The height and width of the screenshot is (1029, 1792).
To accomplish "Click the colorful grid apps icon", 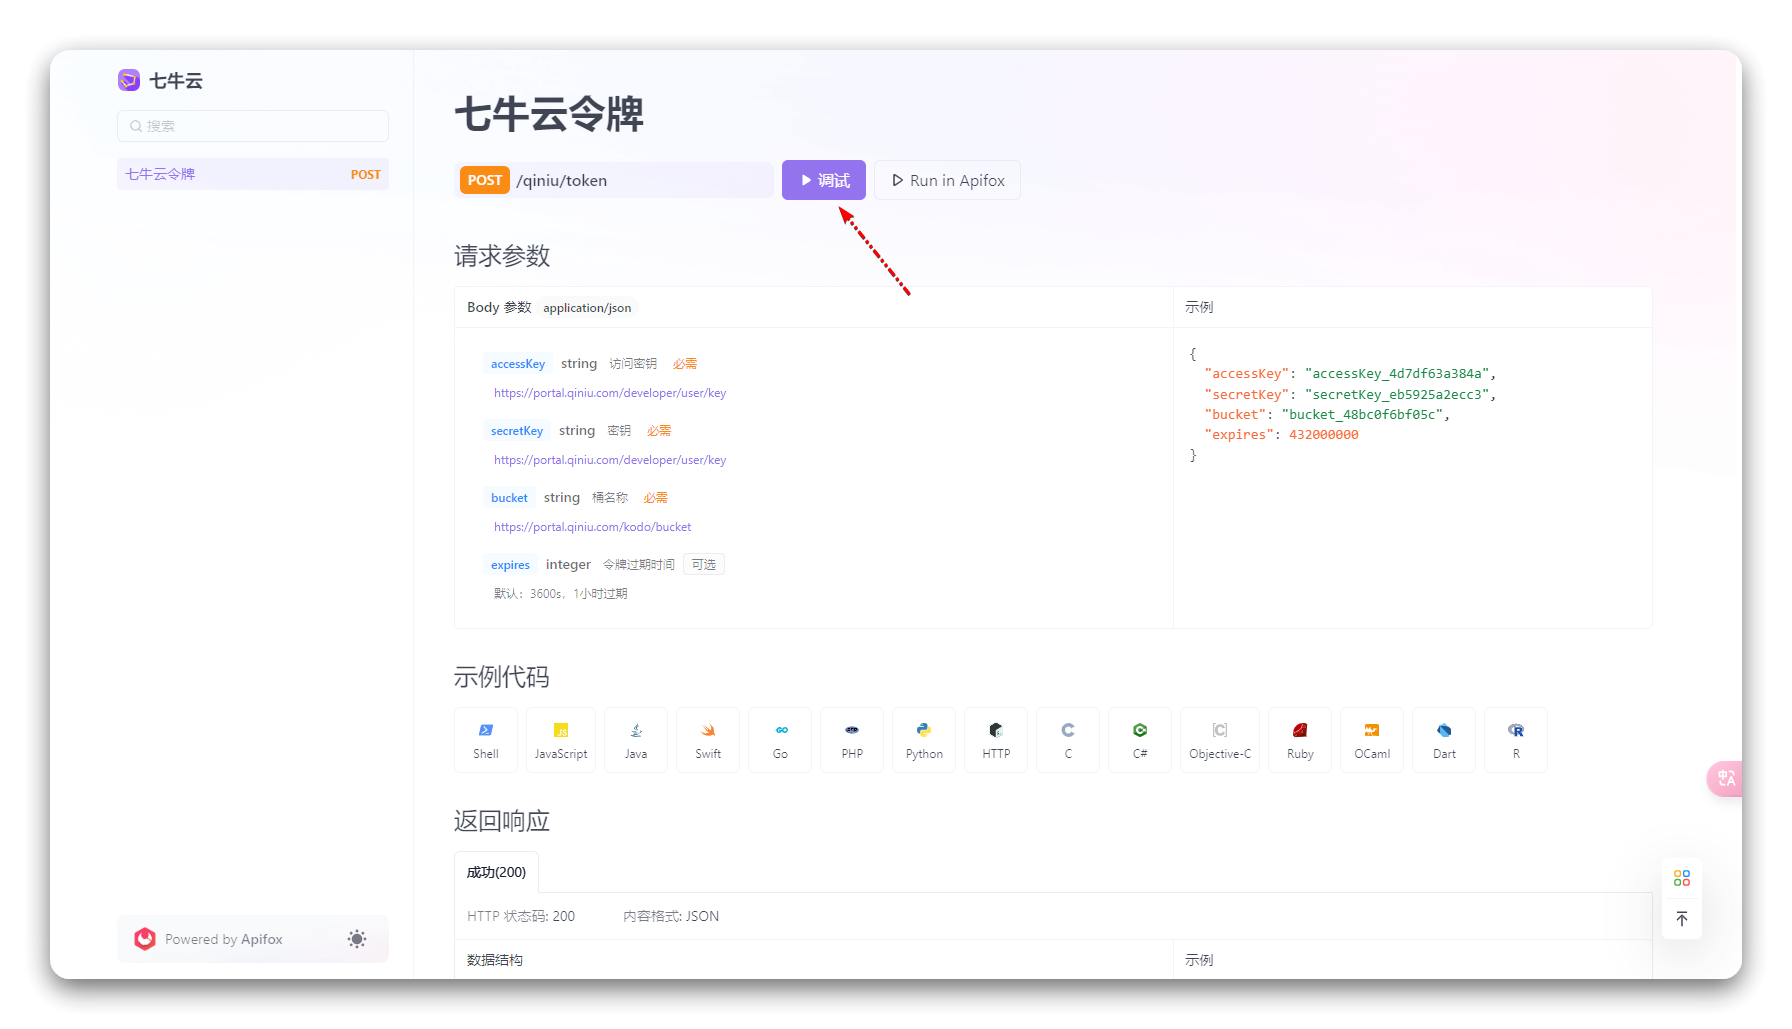I will coord(1682,878).
